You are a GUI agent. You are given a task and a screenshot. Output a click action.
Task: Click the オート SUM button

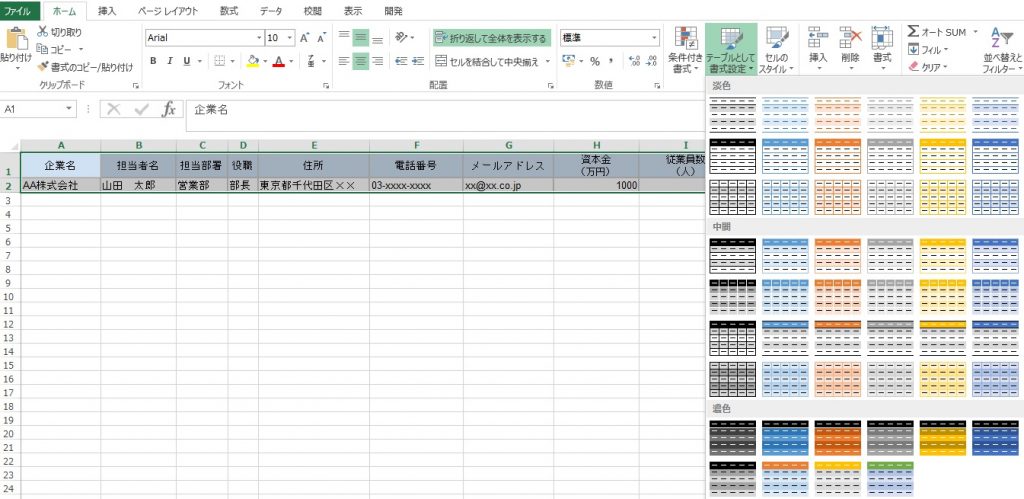coord(935,32)
